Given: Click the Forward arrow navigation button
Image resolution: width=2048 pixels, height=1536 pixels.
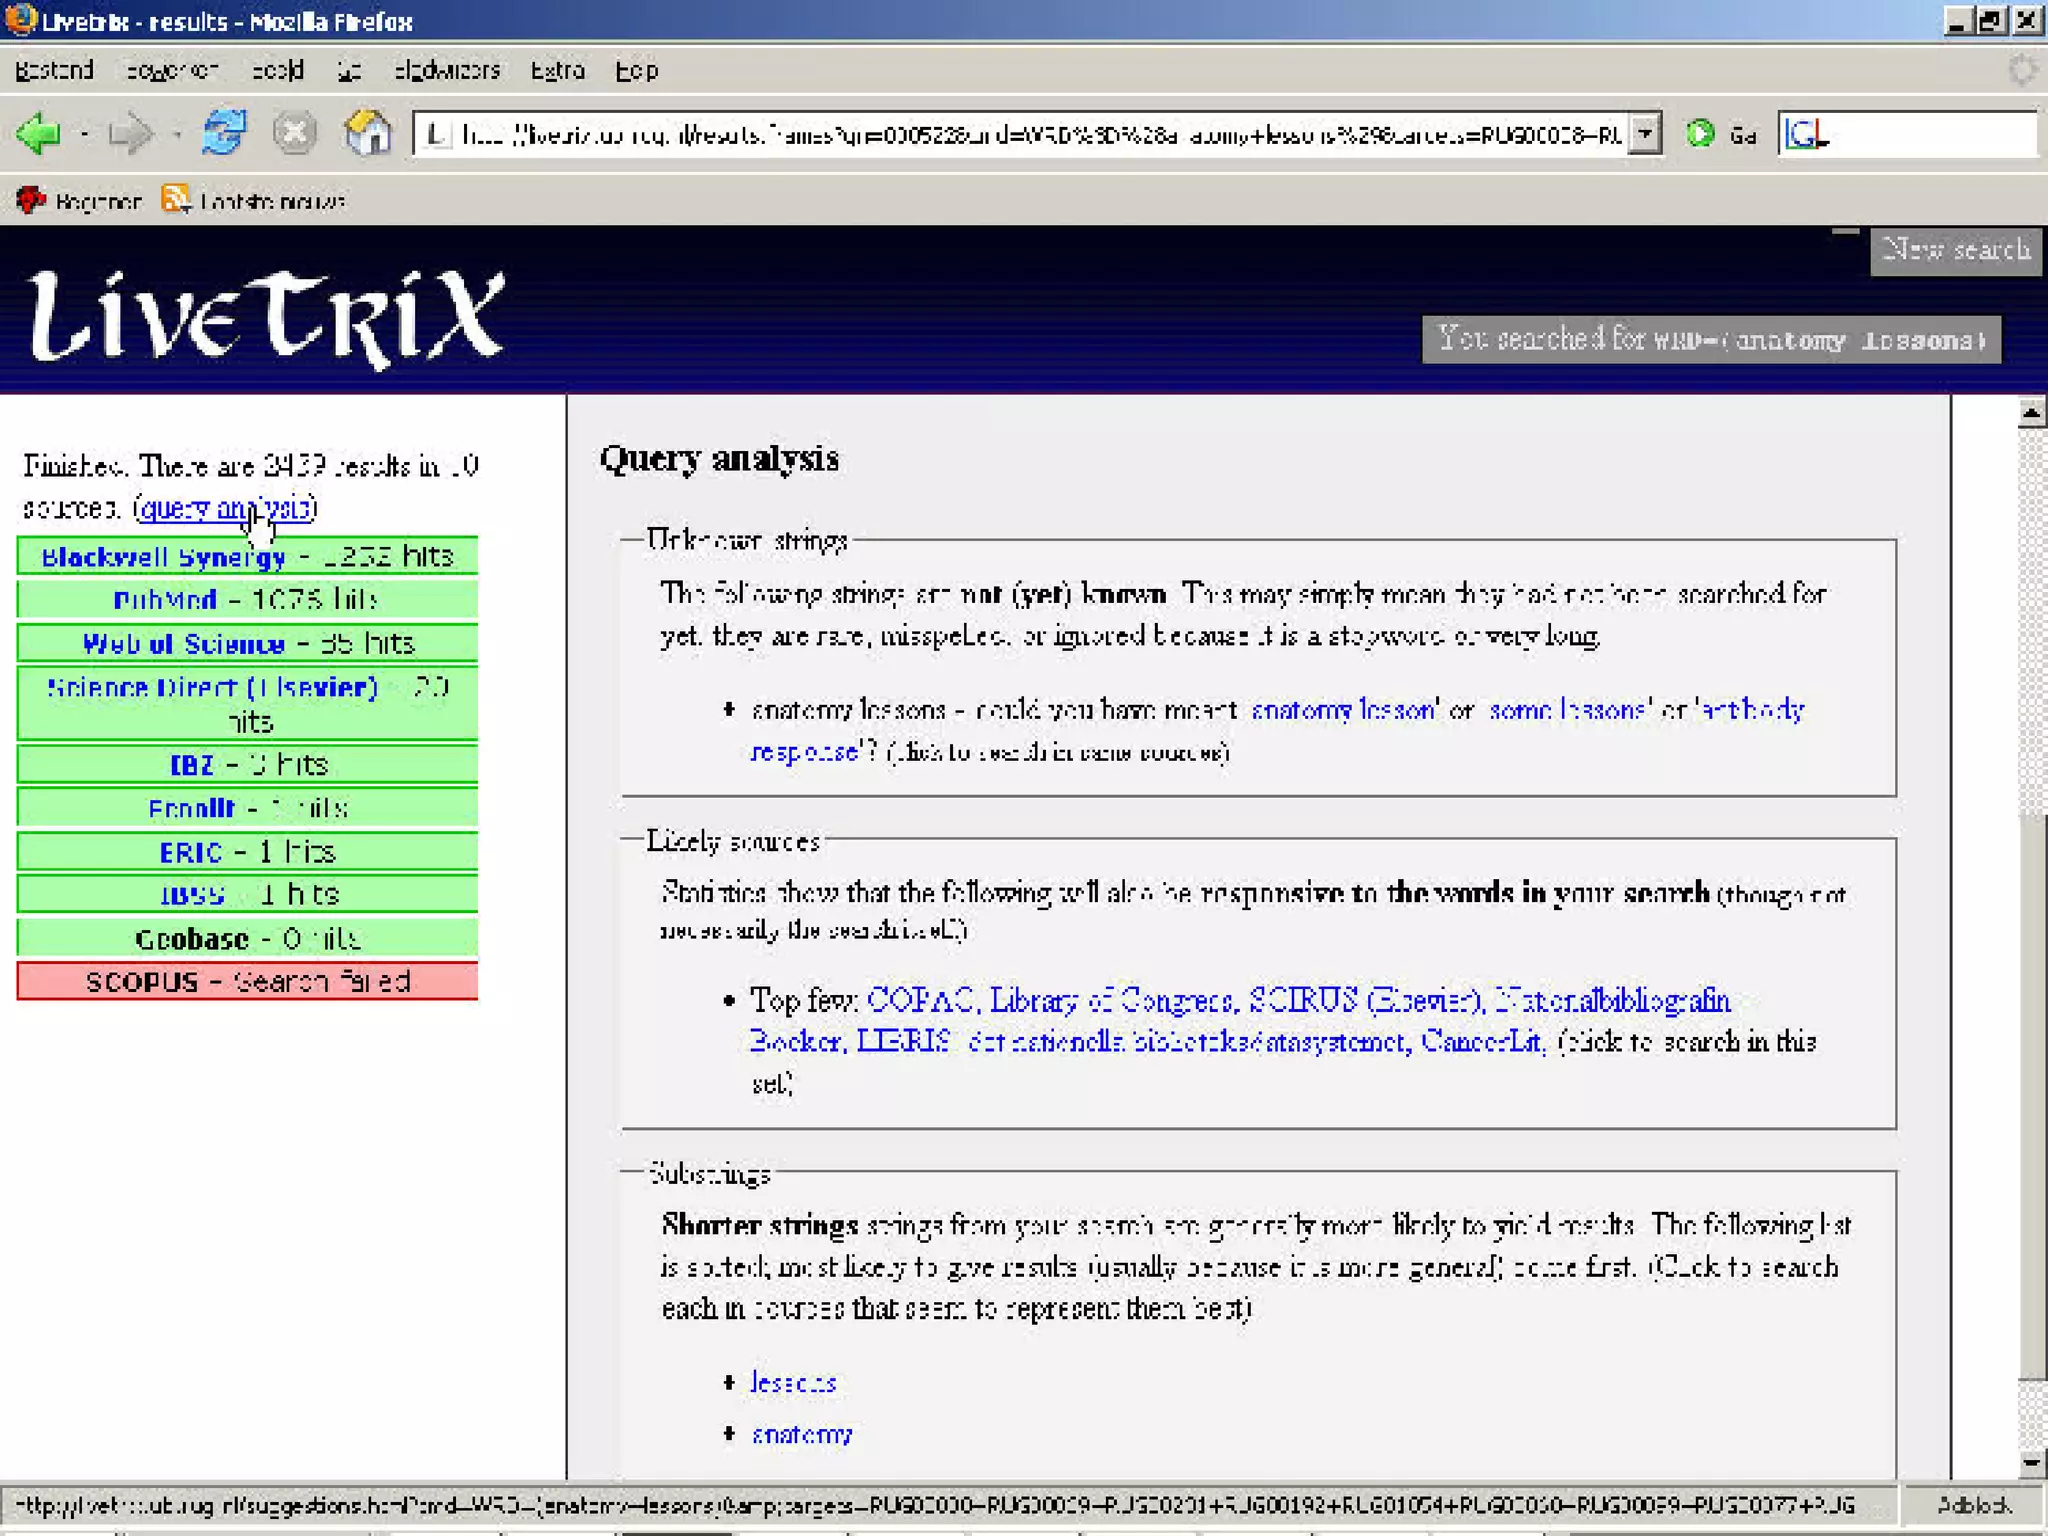Looking at the screenshot, I should tap(130, 133).
